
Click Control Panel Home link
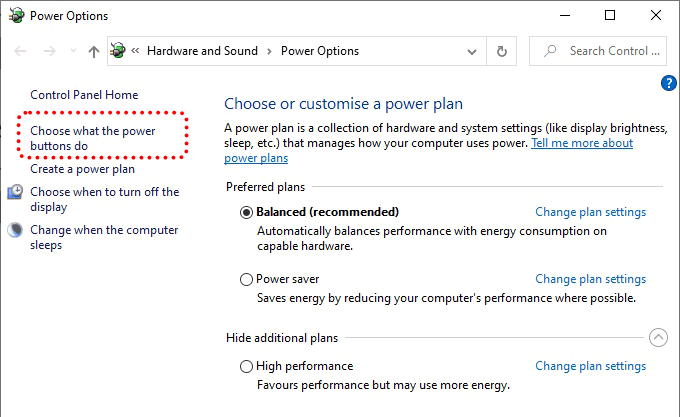[84, 95]
